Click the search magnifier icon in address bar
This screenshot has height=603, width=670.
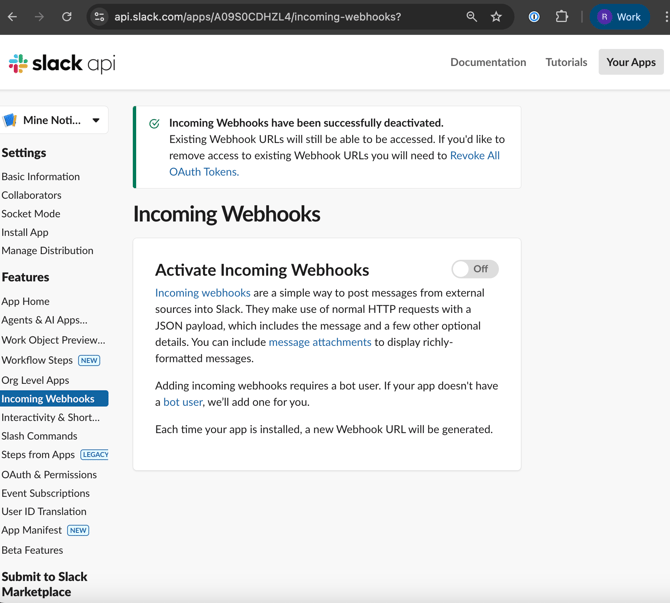pos(471,17)
